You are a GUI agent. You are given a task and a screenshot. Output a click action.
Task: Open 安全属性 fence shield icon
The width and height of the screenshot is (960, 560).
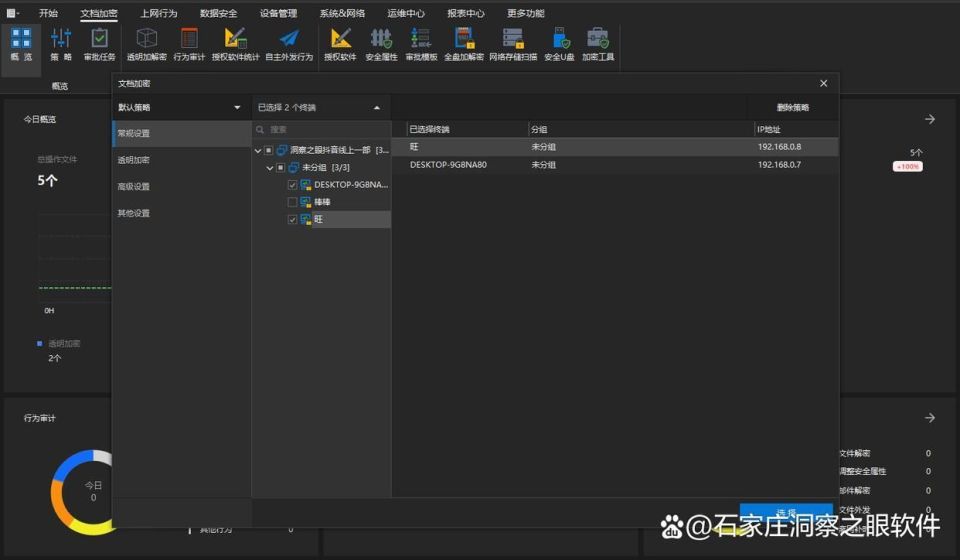coord(381,39)
